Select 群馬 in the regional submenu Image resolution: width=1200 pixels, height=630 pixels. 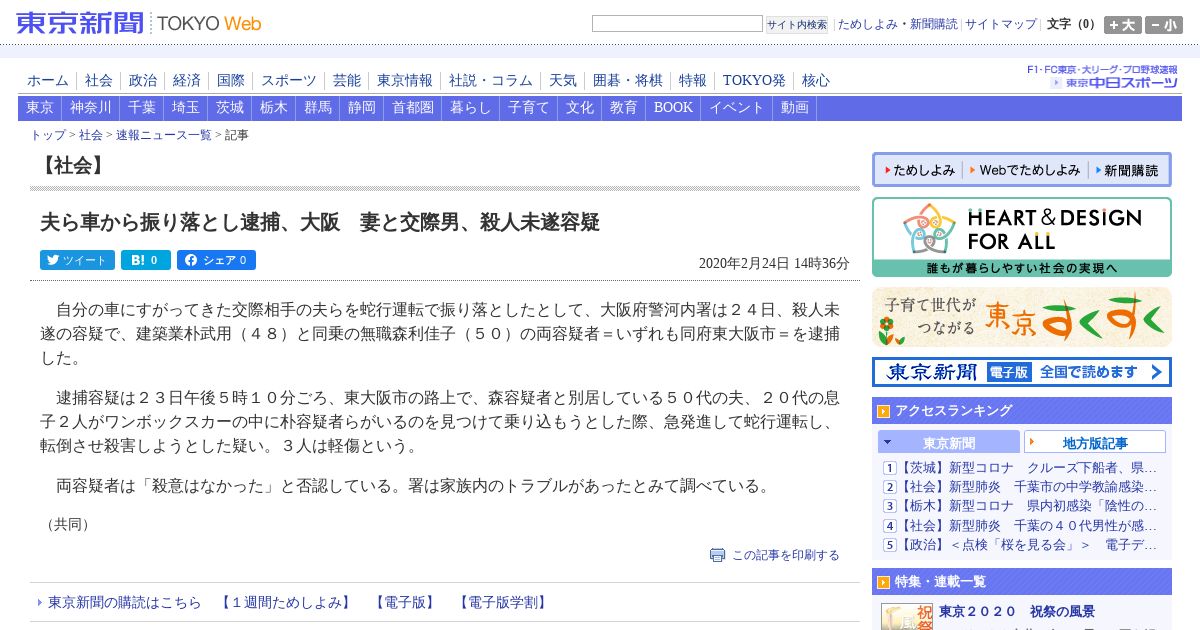pos(318,108)
